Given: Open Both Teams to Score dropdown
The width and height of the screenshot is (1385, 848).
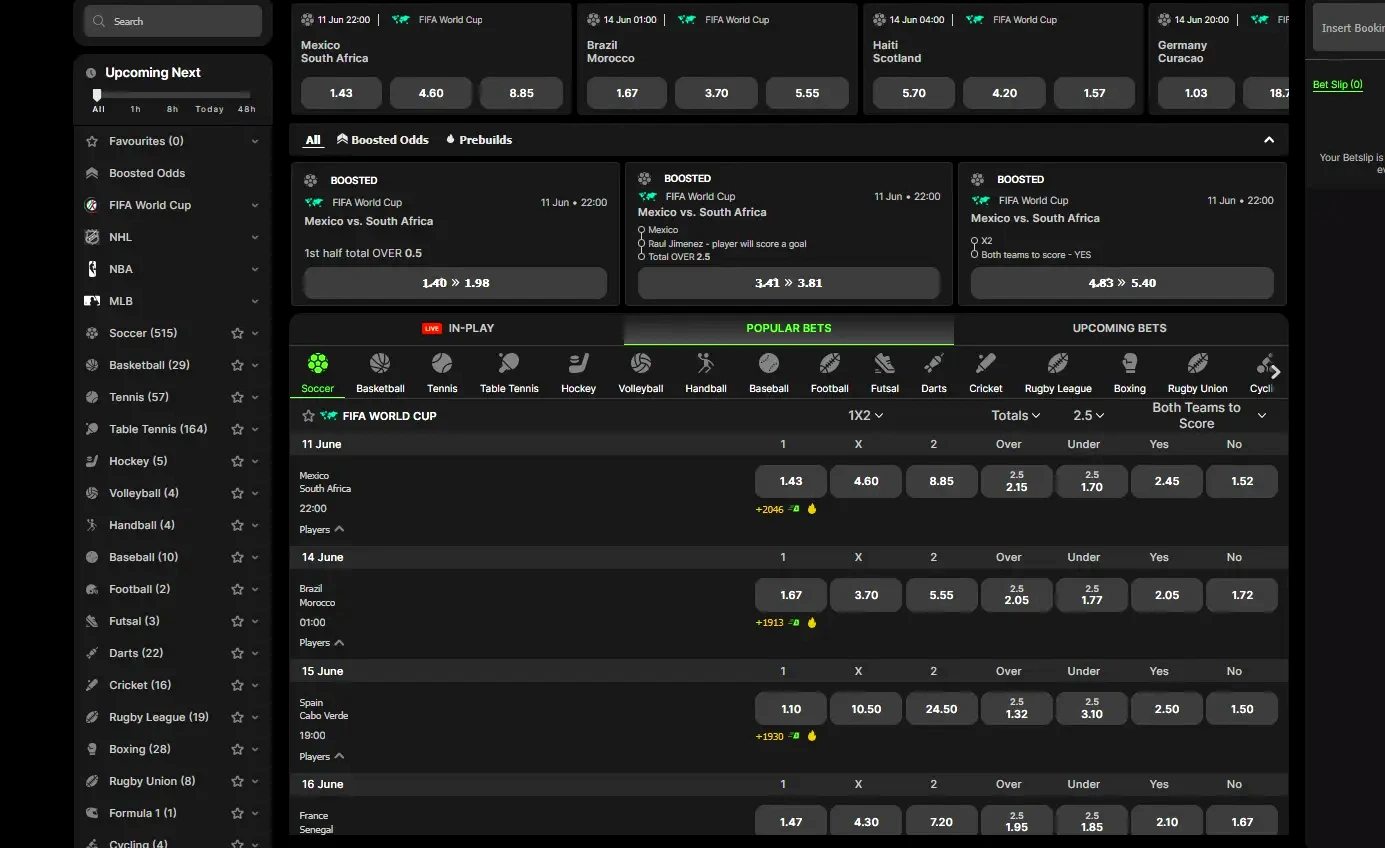Looking at the screenshot, I should [1209, 415].
